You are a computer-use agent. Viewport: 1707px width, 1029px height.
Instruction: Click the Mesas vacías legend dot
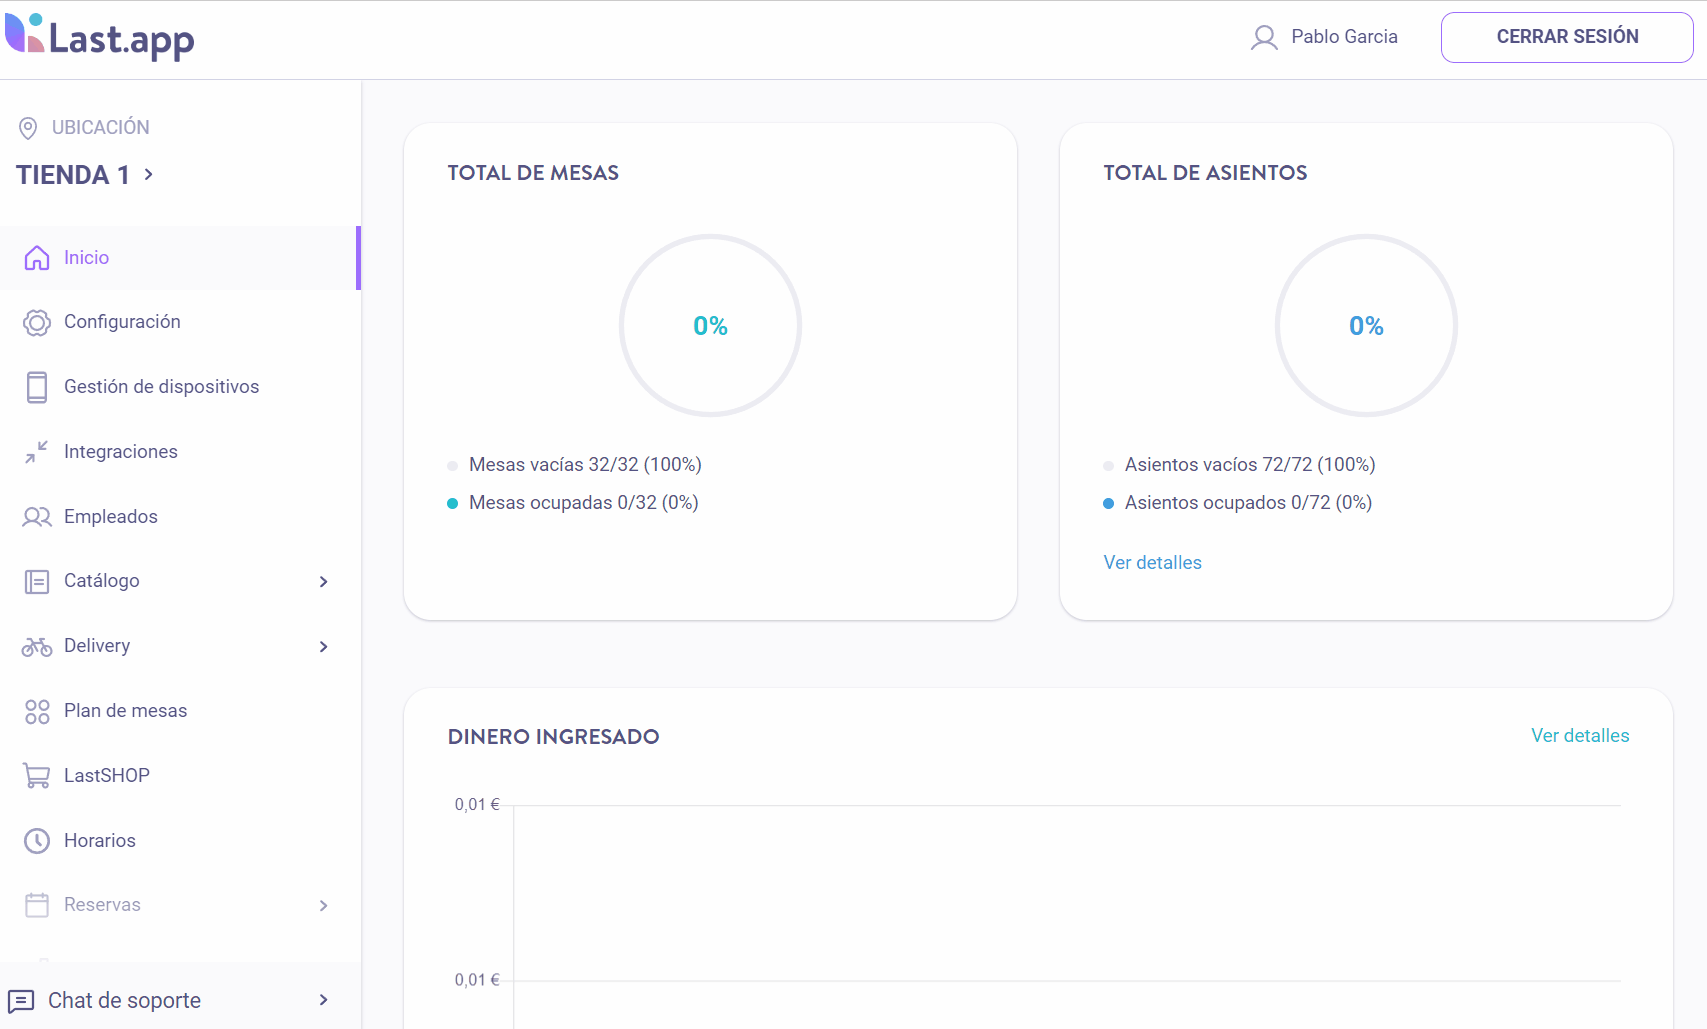tap(452, 466)
